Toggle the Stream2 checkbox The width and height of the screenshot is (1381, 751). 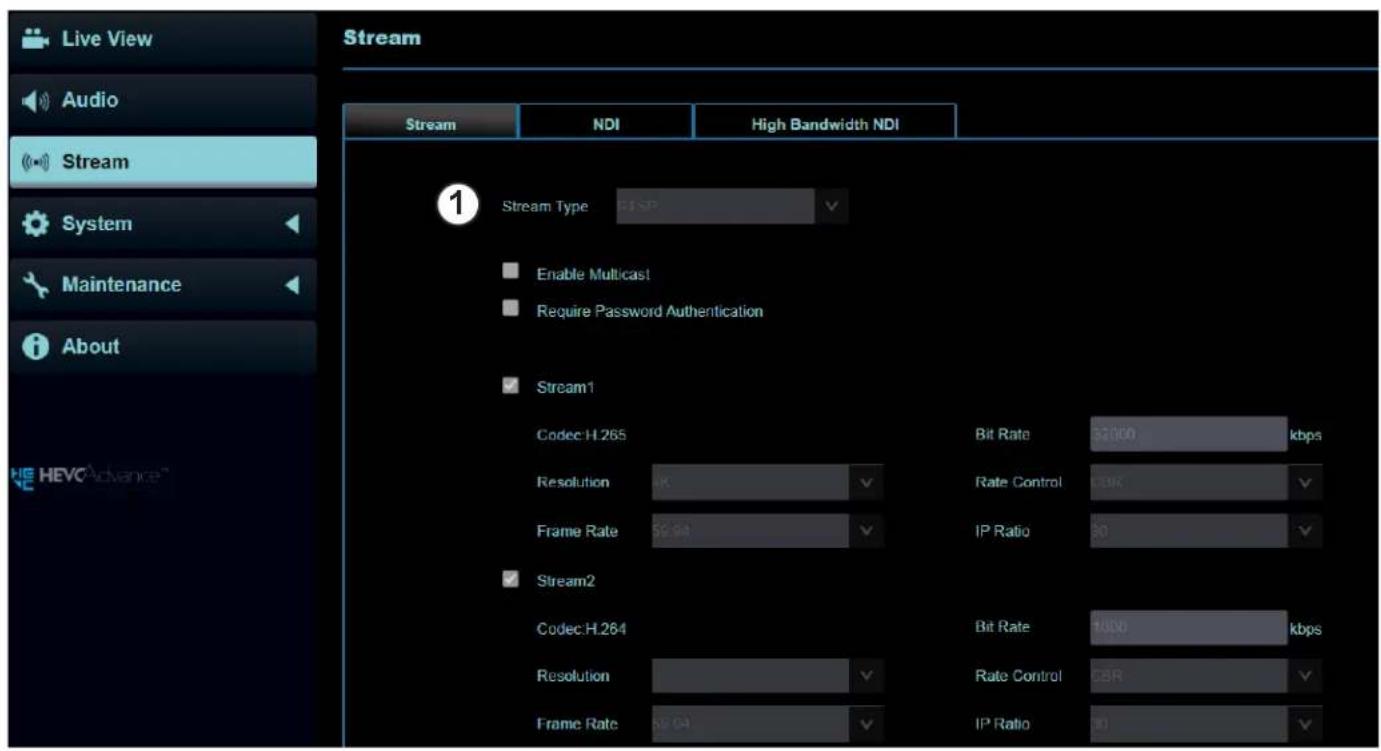tap(511, 579)
